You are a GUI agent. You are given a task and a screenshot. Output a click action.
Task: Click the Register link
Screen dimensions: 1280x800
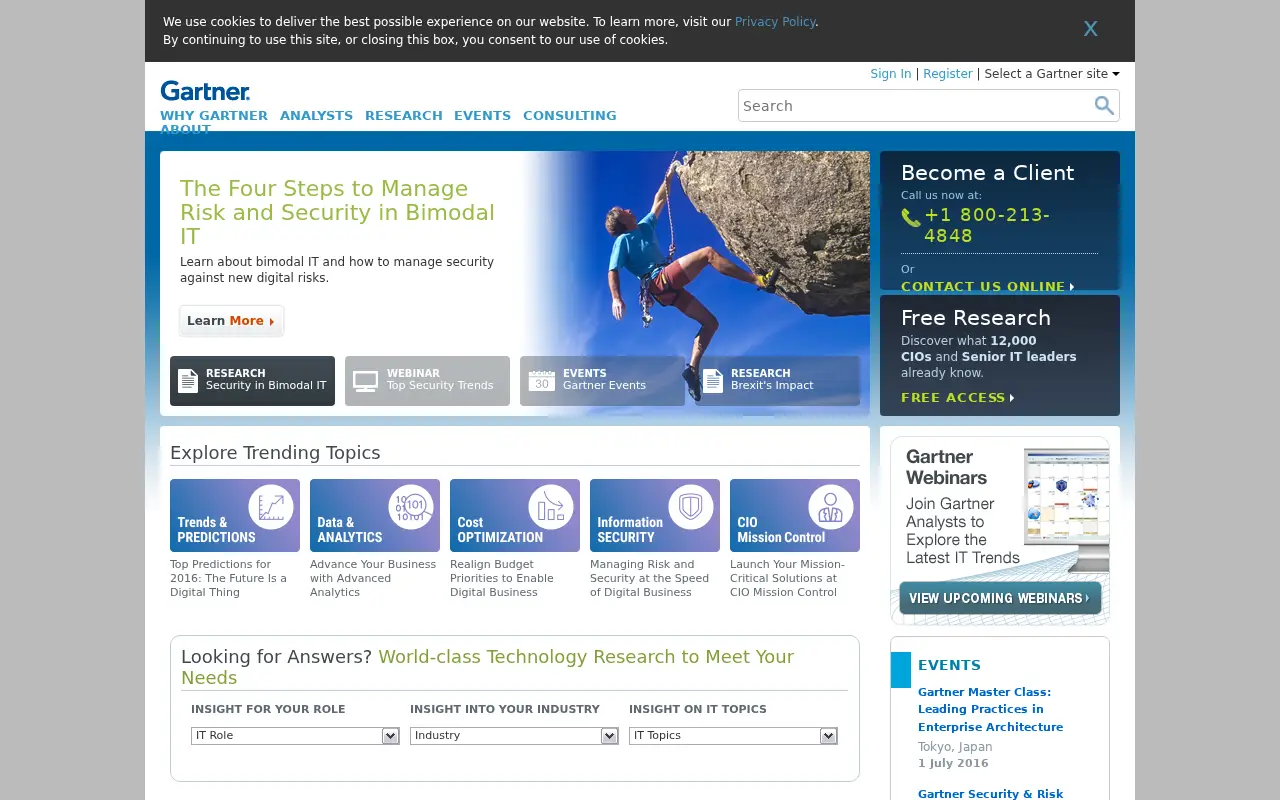pos(947,74)
